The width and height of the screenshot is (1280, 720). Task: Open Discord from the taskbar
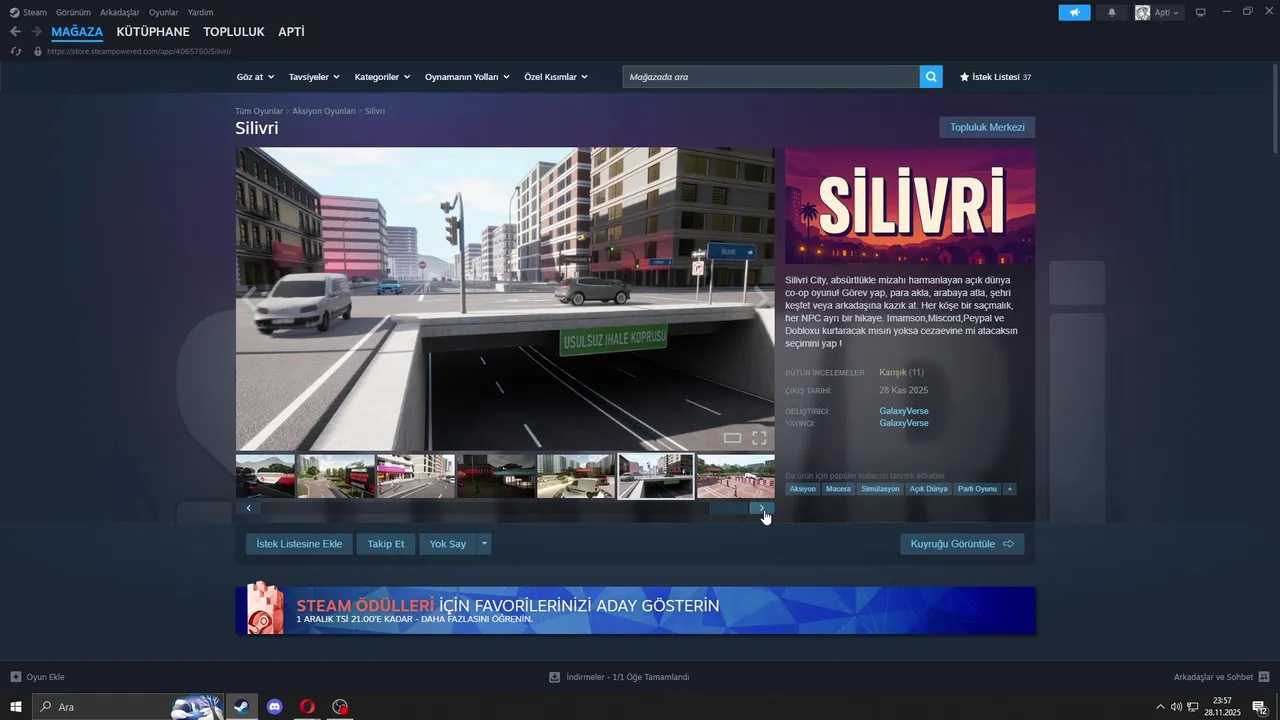275,707
